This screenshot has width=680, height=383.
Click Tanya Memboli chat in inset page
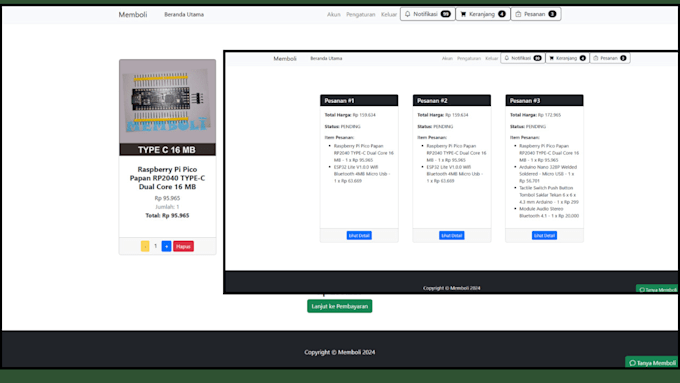click(x=657, y=289)
